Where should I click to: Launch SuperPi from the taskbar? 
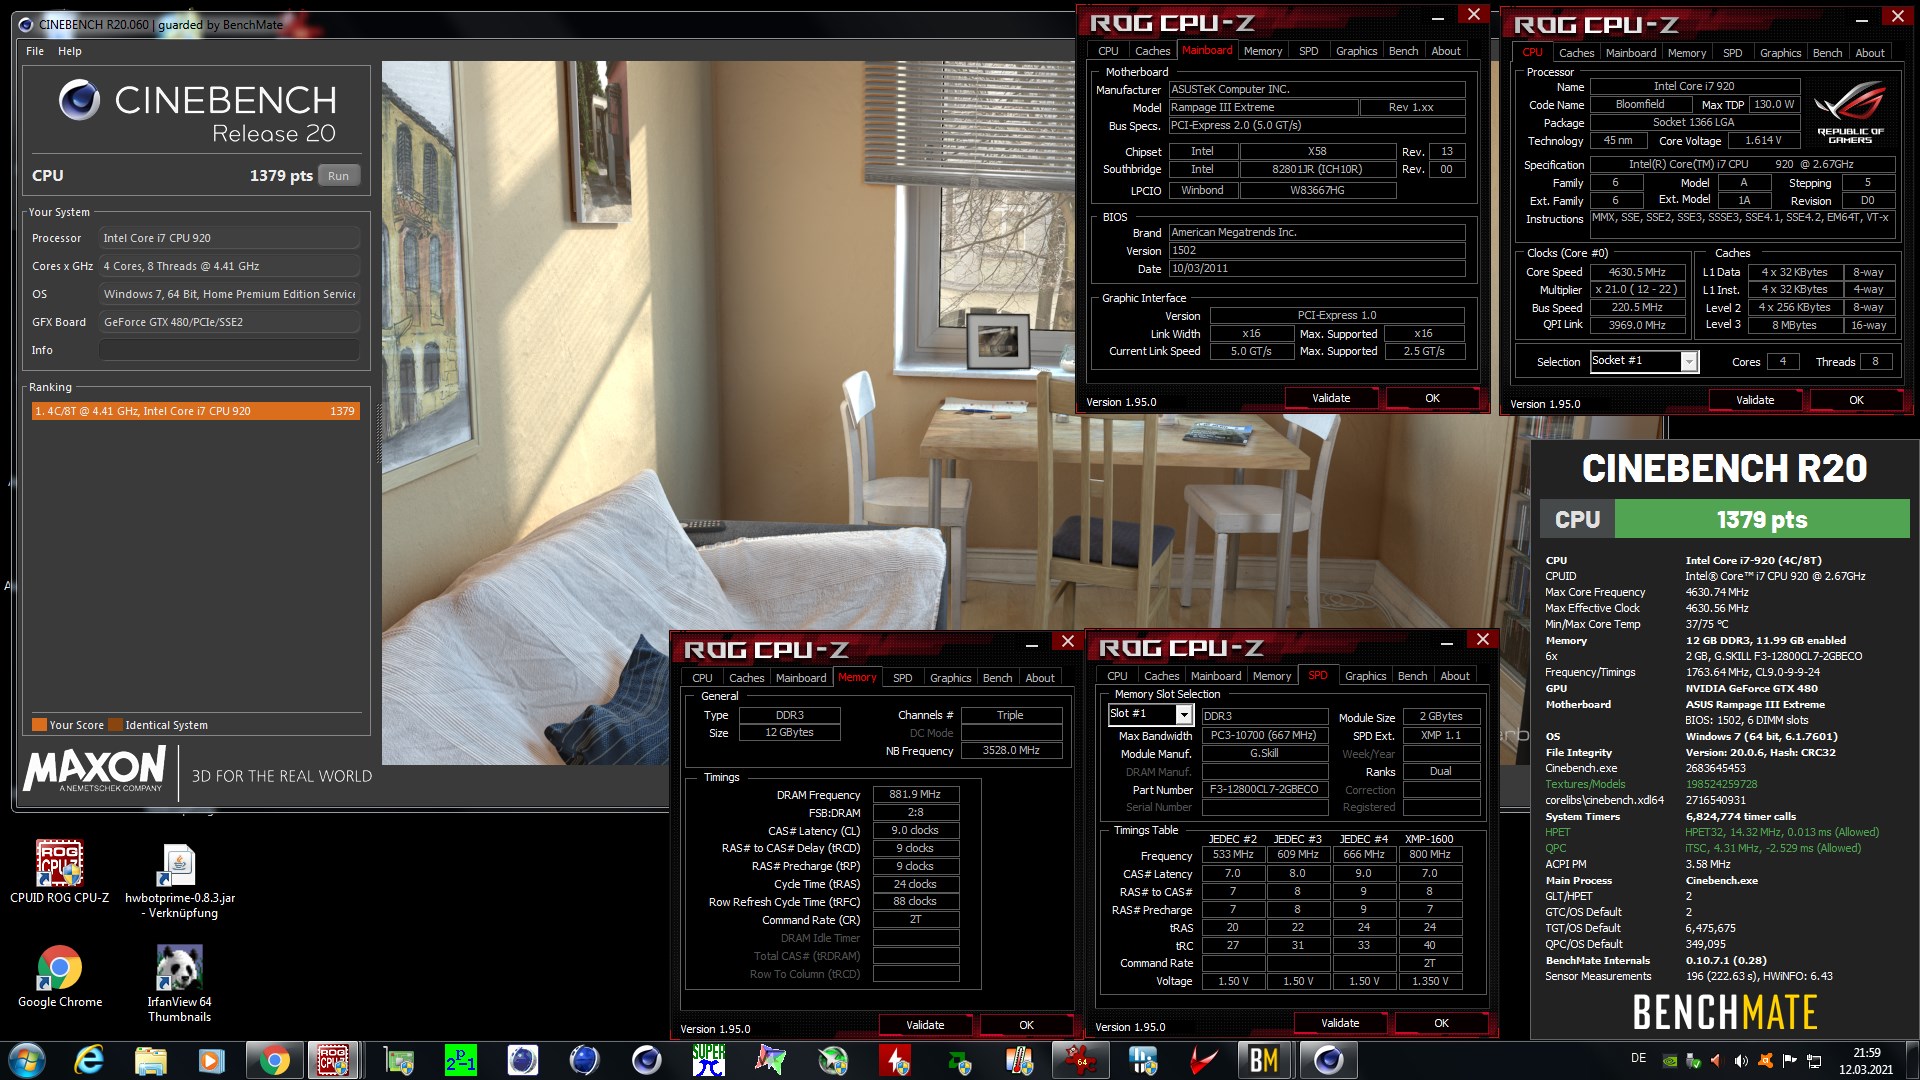click(708, 1060)
